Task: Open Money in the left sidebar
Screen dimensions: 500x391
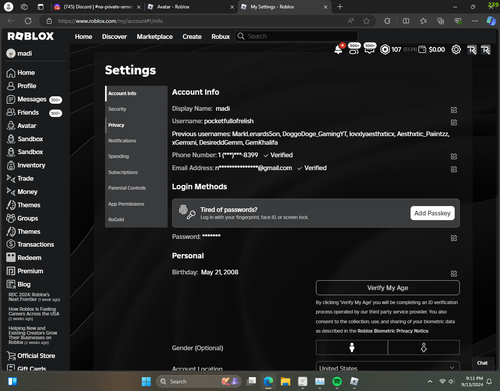Action: point(22,192)
